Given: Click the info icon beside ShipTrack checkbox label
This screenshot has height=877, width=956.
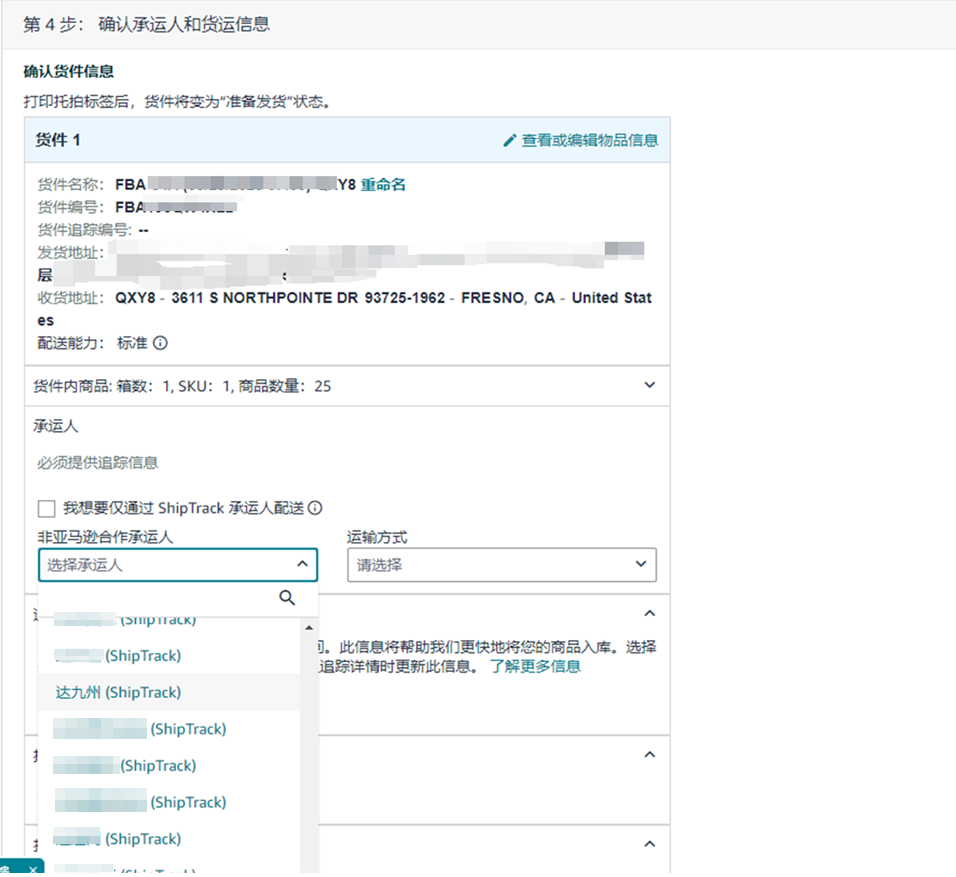Looking at the screenshot, I should 315,508.
